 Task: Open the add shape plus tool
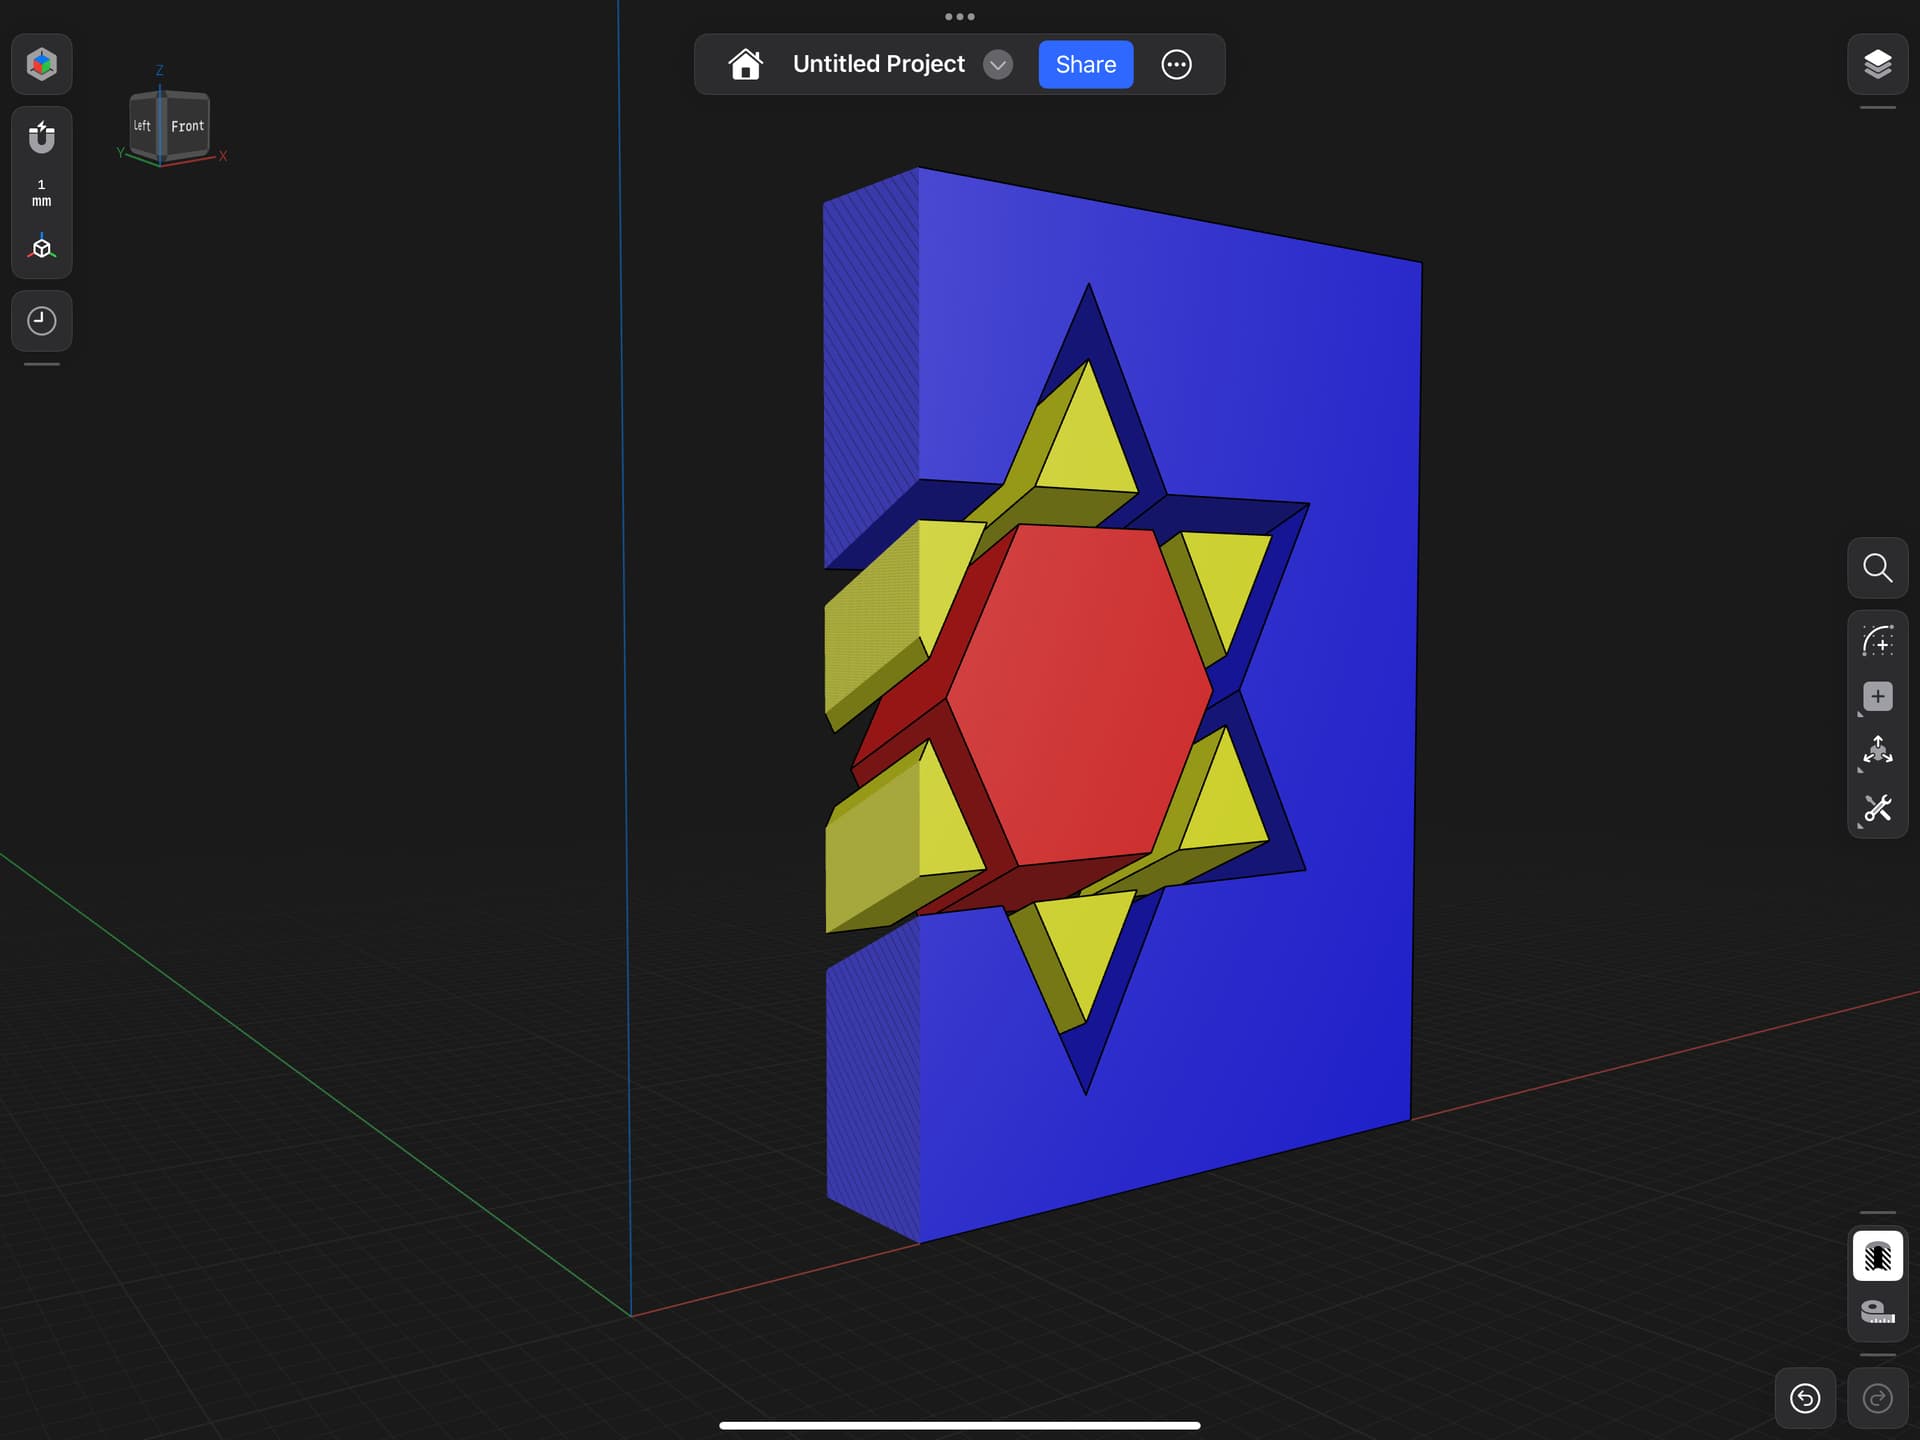[x=1877, y=697]
